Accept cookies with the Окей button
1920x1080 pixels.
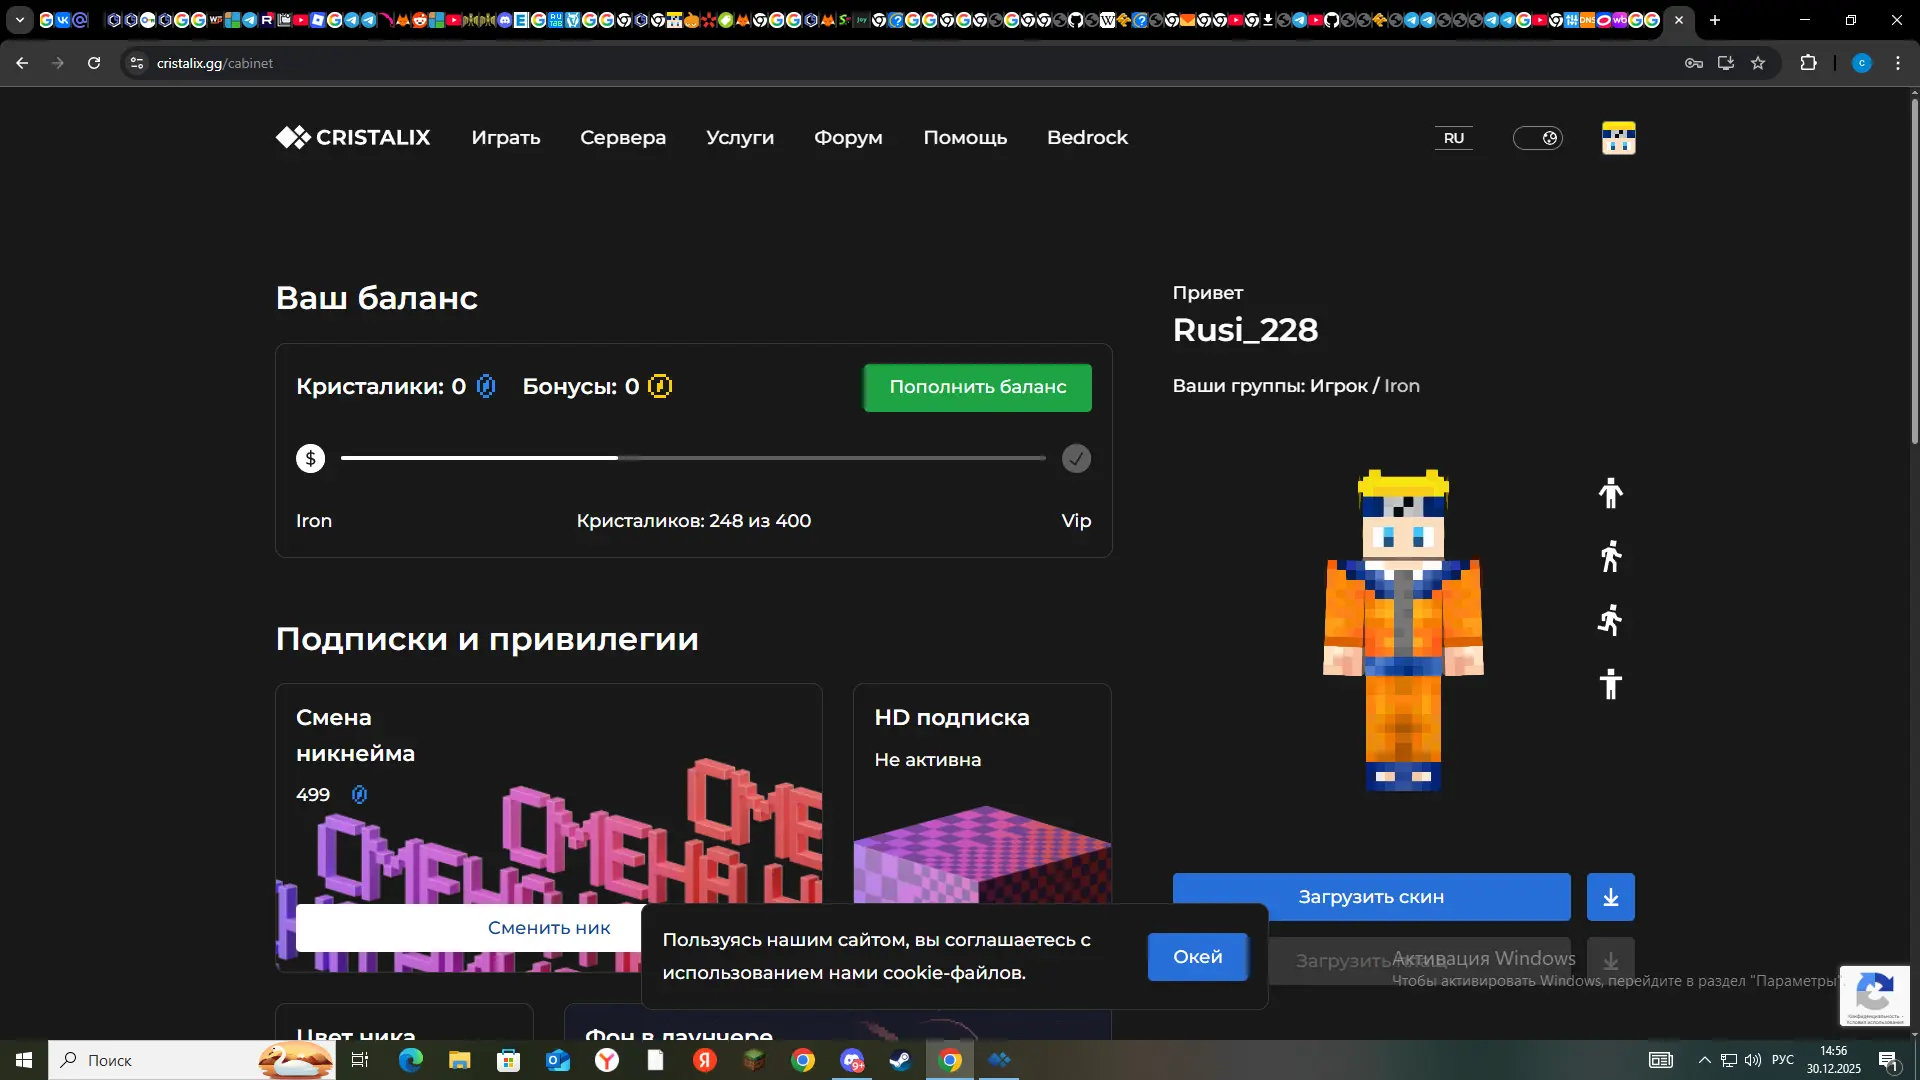[1198, 957]
